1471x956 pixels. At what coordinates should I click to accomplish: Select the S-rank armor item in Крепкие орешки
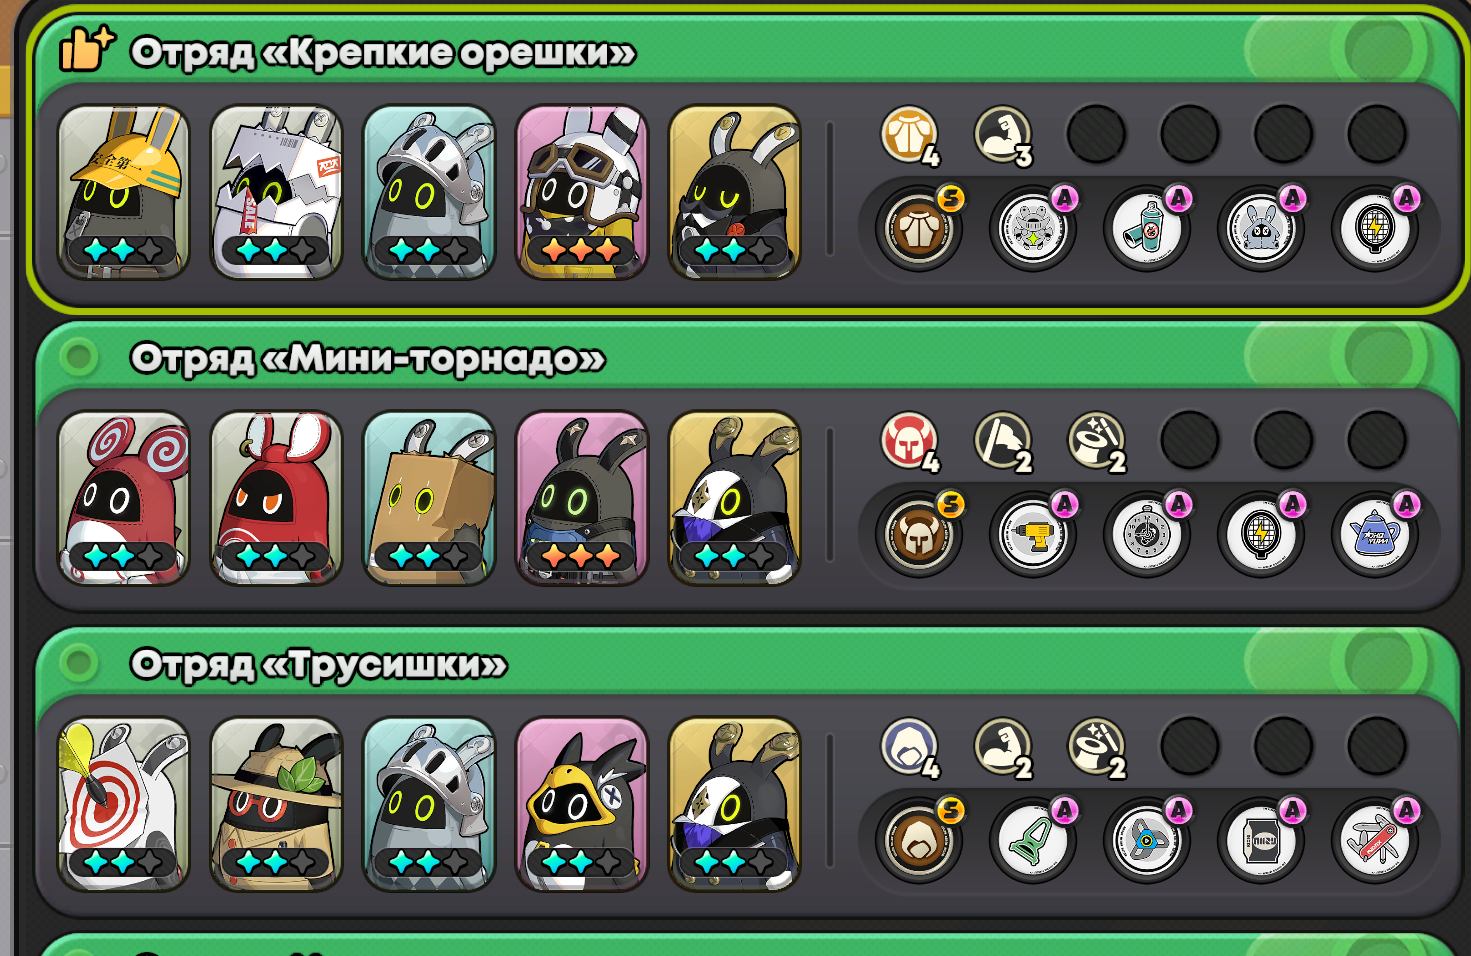point(919,228)
